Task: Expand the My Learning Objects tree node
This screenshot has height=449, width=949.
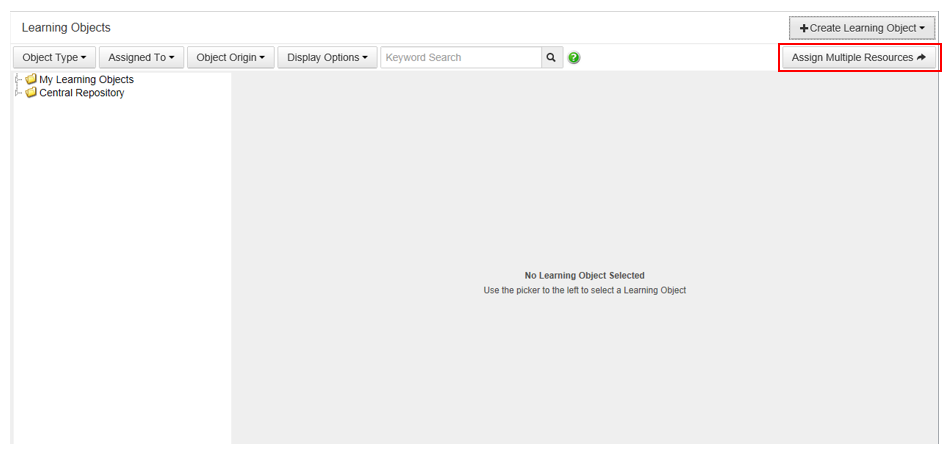Action: click(19, 79)
